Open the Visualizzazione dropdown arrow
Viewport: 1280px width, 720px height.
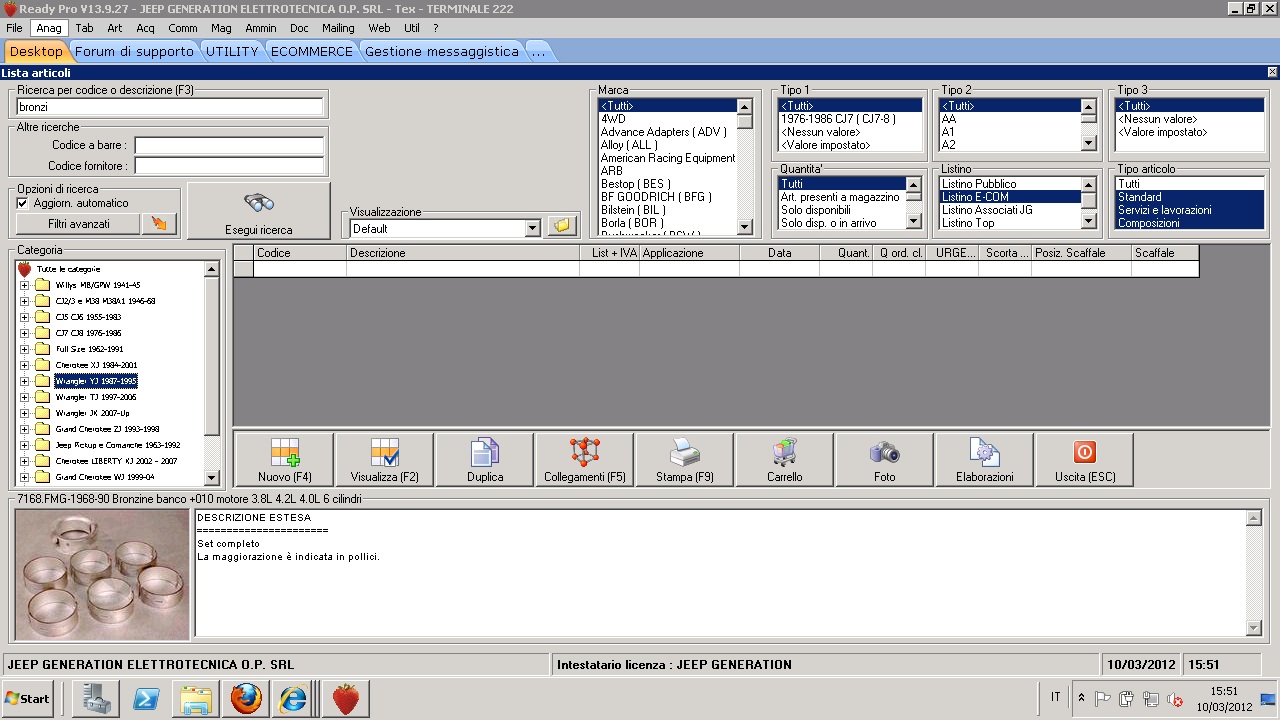tap(532, 228)
